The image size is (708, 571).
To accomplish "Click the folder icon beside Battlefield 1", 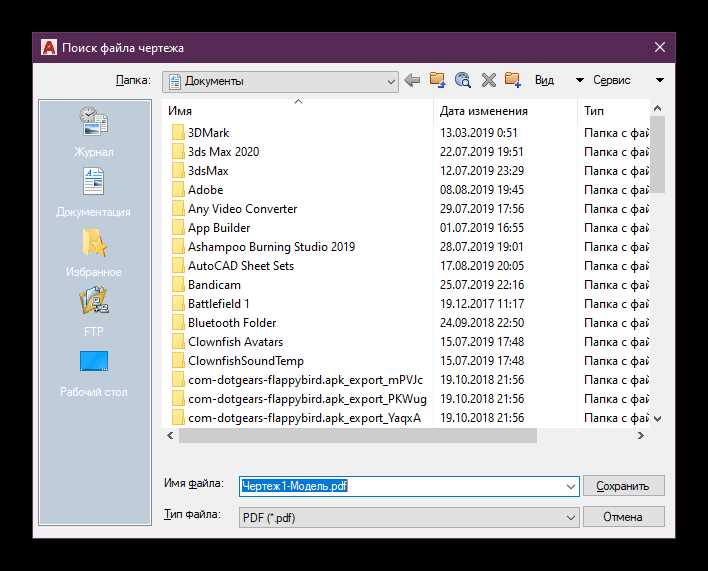I will (178, 304).
